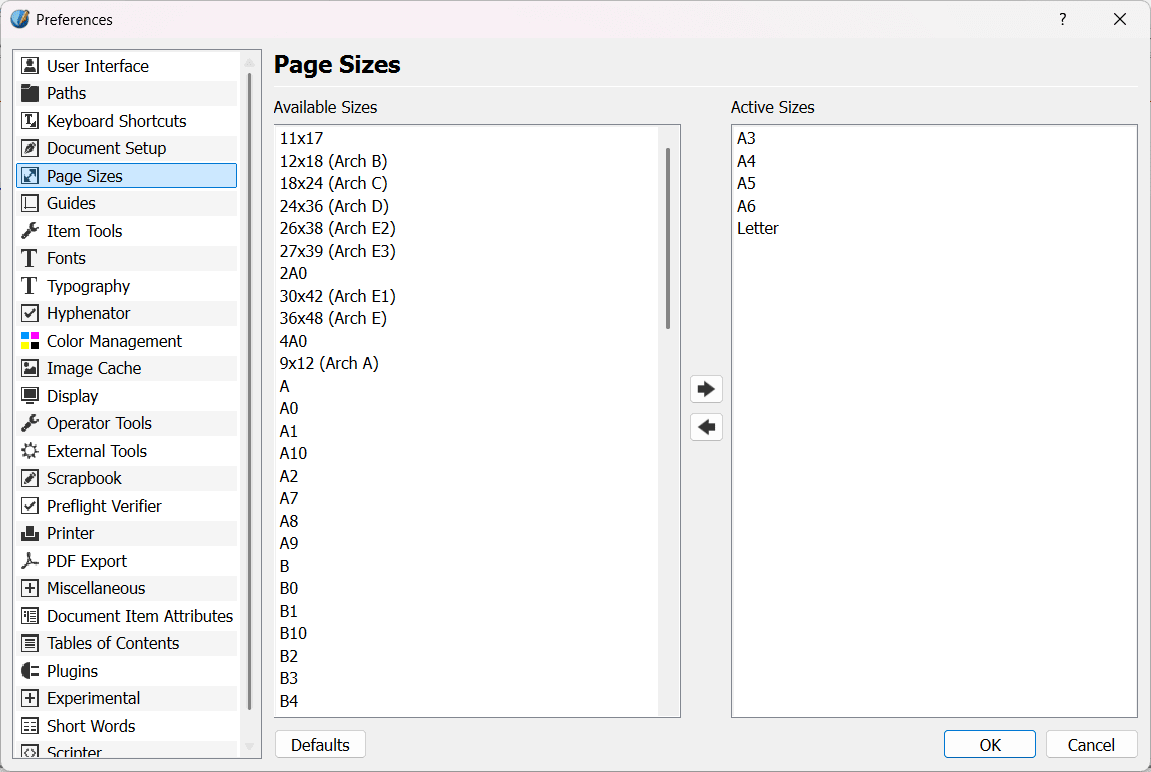Open the Printer settings icon
This screenshot has width=1151, height=772.
30,533
